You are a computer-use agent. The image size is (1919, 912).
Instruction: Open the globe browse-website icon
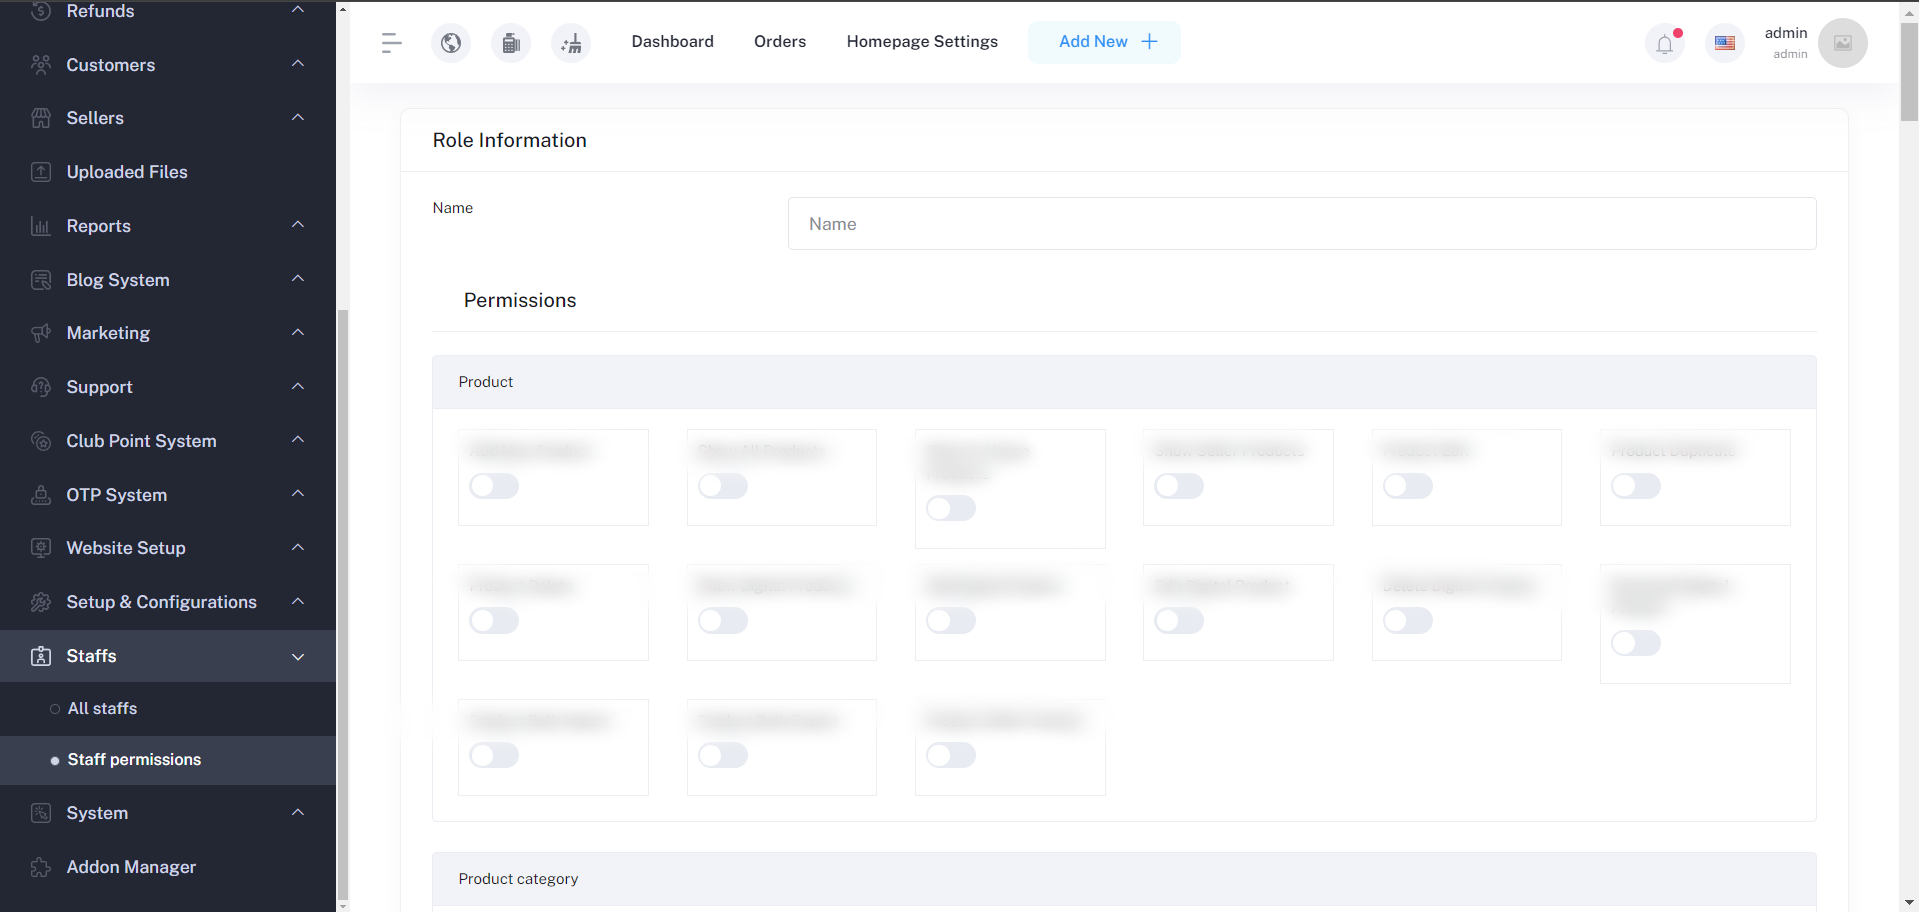click(451, 43)
